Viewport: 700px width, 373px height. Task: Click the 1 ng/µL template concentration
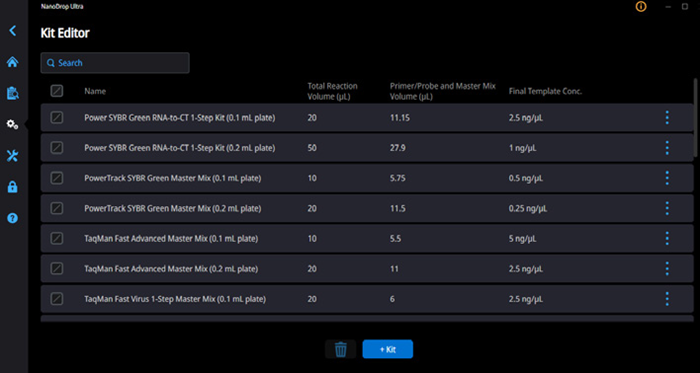[522, 148]
